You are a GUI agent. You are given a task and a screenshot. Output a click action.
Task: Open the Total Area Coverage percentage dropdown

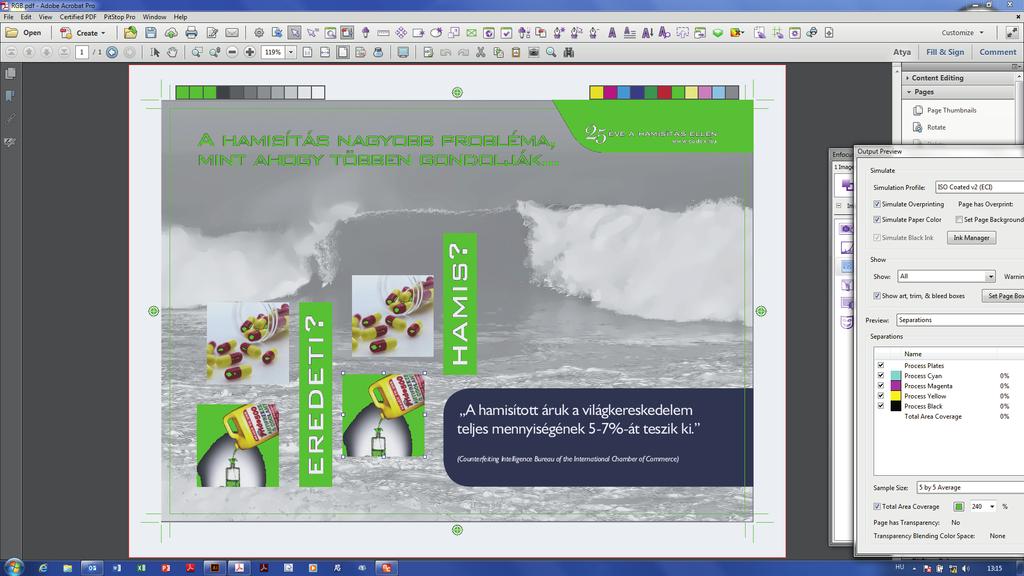992,507
